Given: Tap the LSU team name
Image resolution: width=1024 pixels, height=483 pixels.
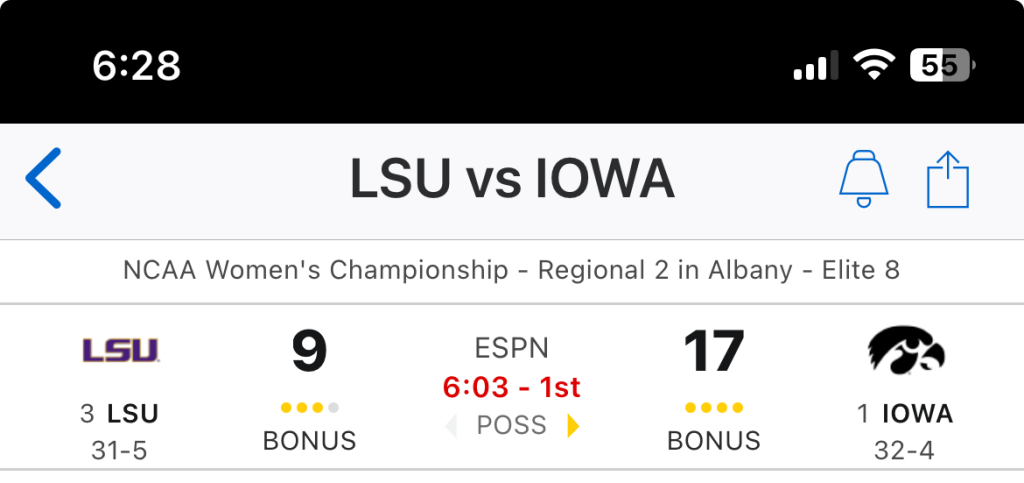Looking at the screenshot, I should 132,413.
